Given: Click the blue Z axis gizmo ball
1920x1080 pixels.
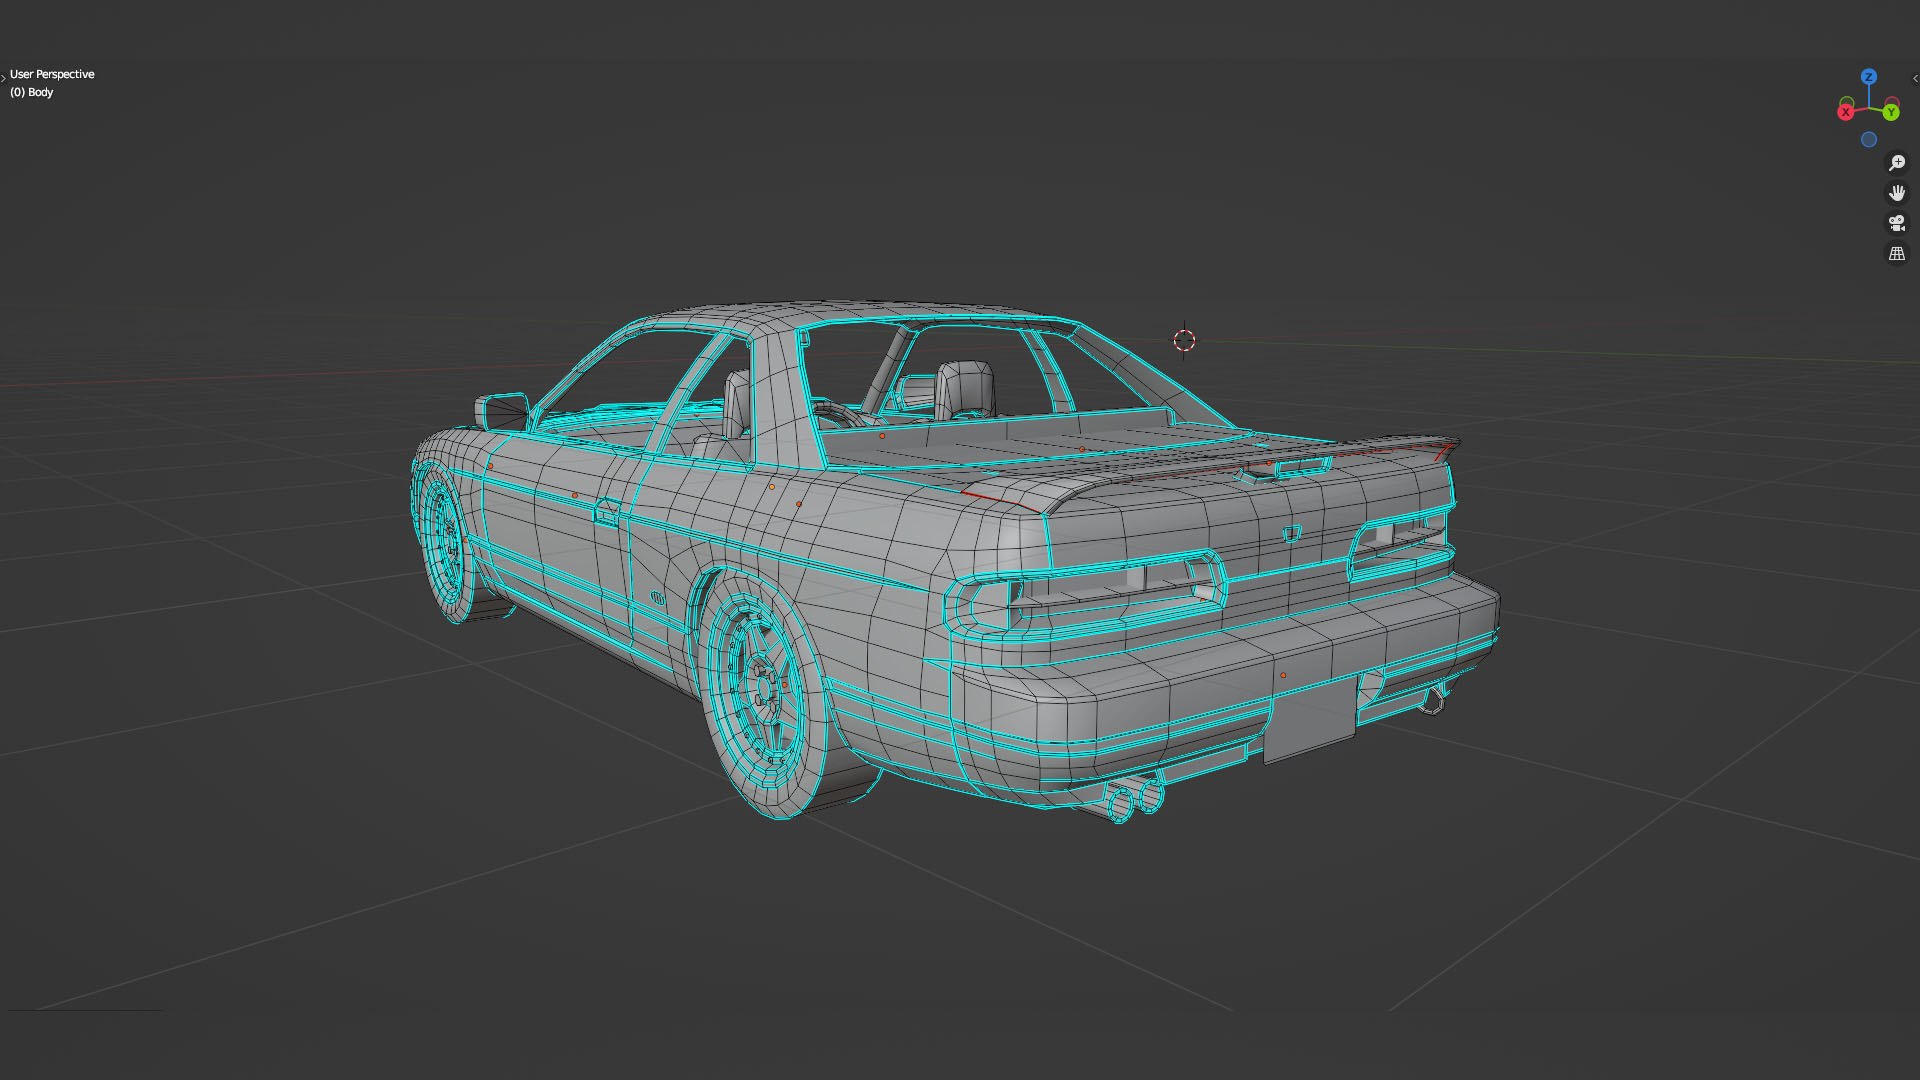Looking at the screenshot, I should coord(1868,77).
